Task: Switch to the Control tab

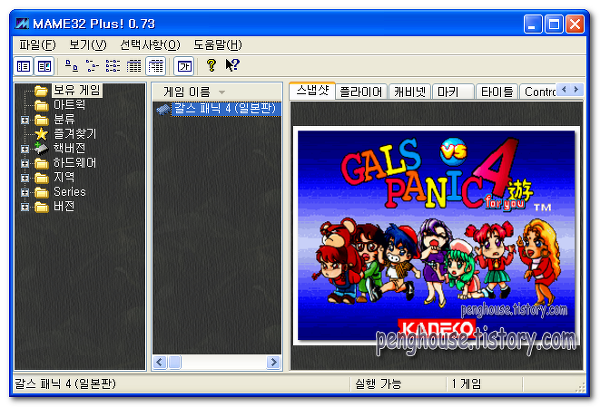Action: point(539,92)
